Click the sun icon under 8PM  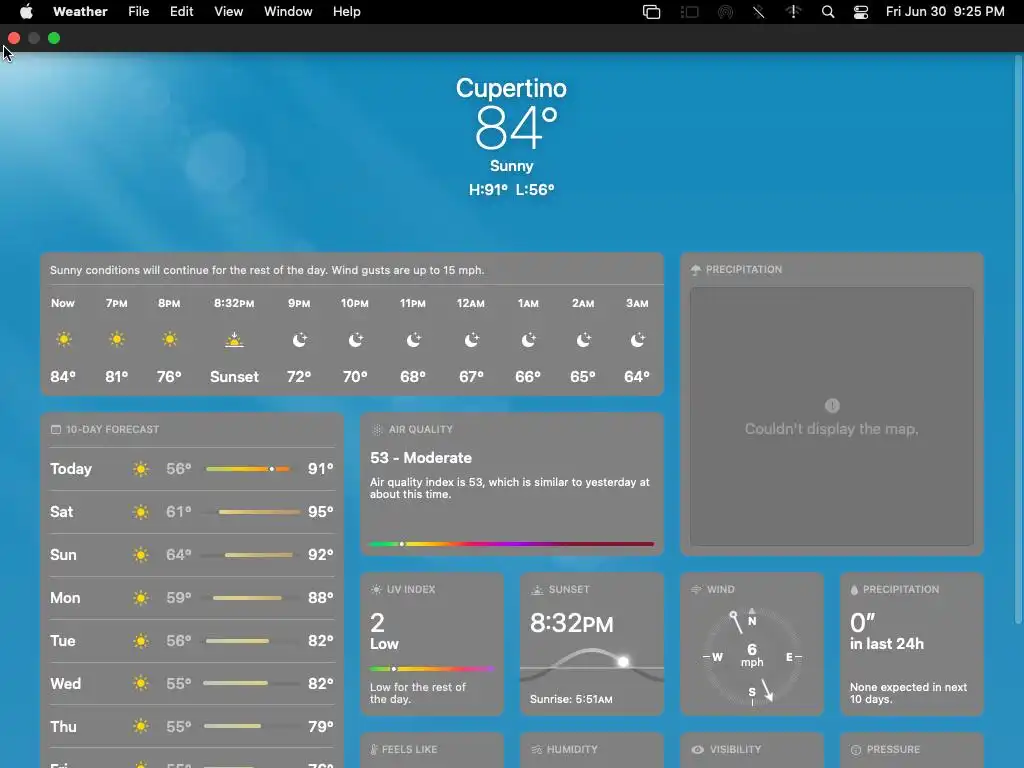[169, 339]
